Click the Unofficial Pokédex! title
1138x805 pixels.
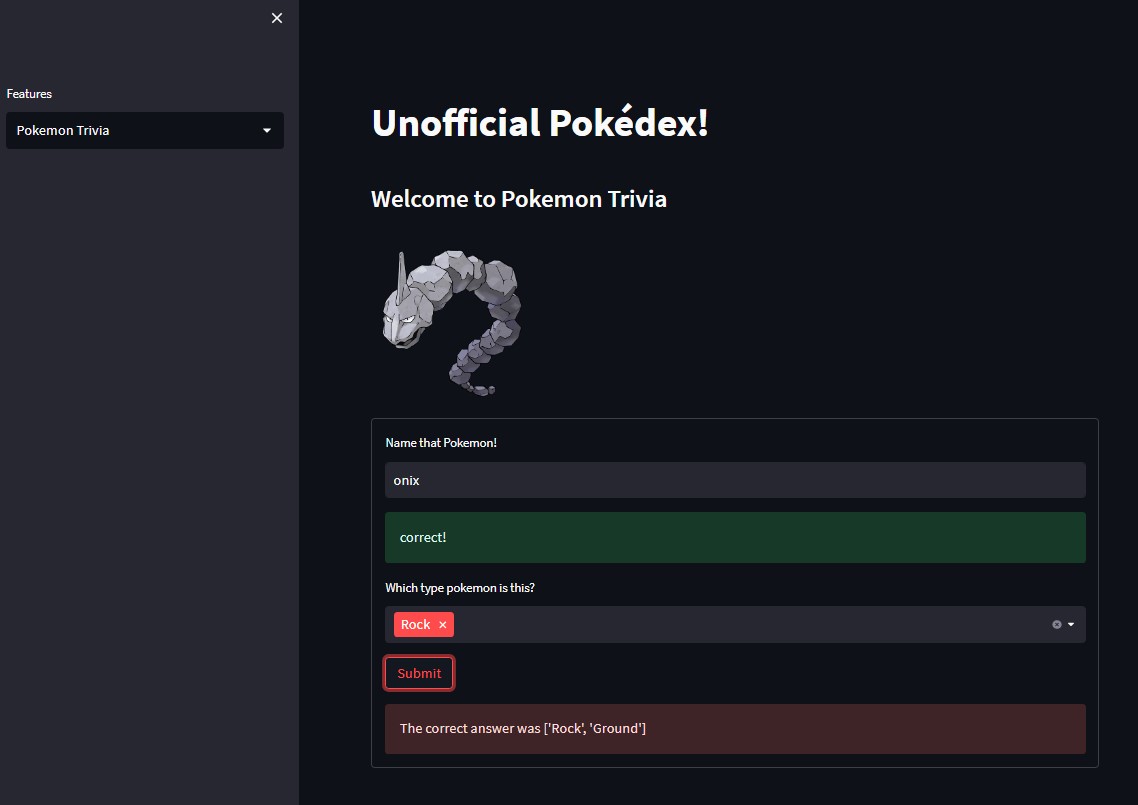point(540,123)
